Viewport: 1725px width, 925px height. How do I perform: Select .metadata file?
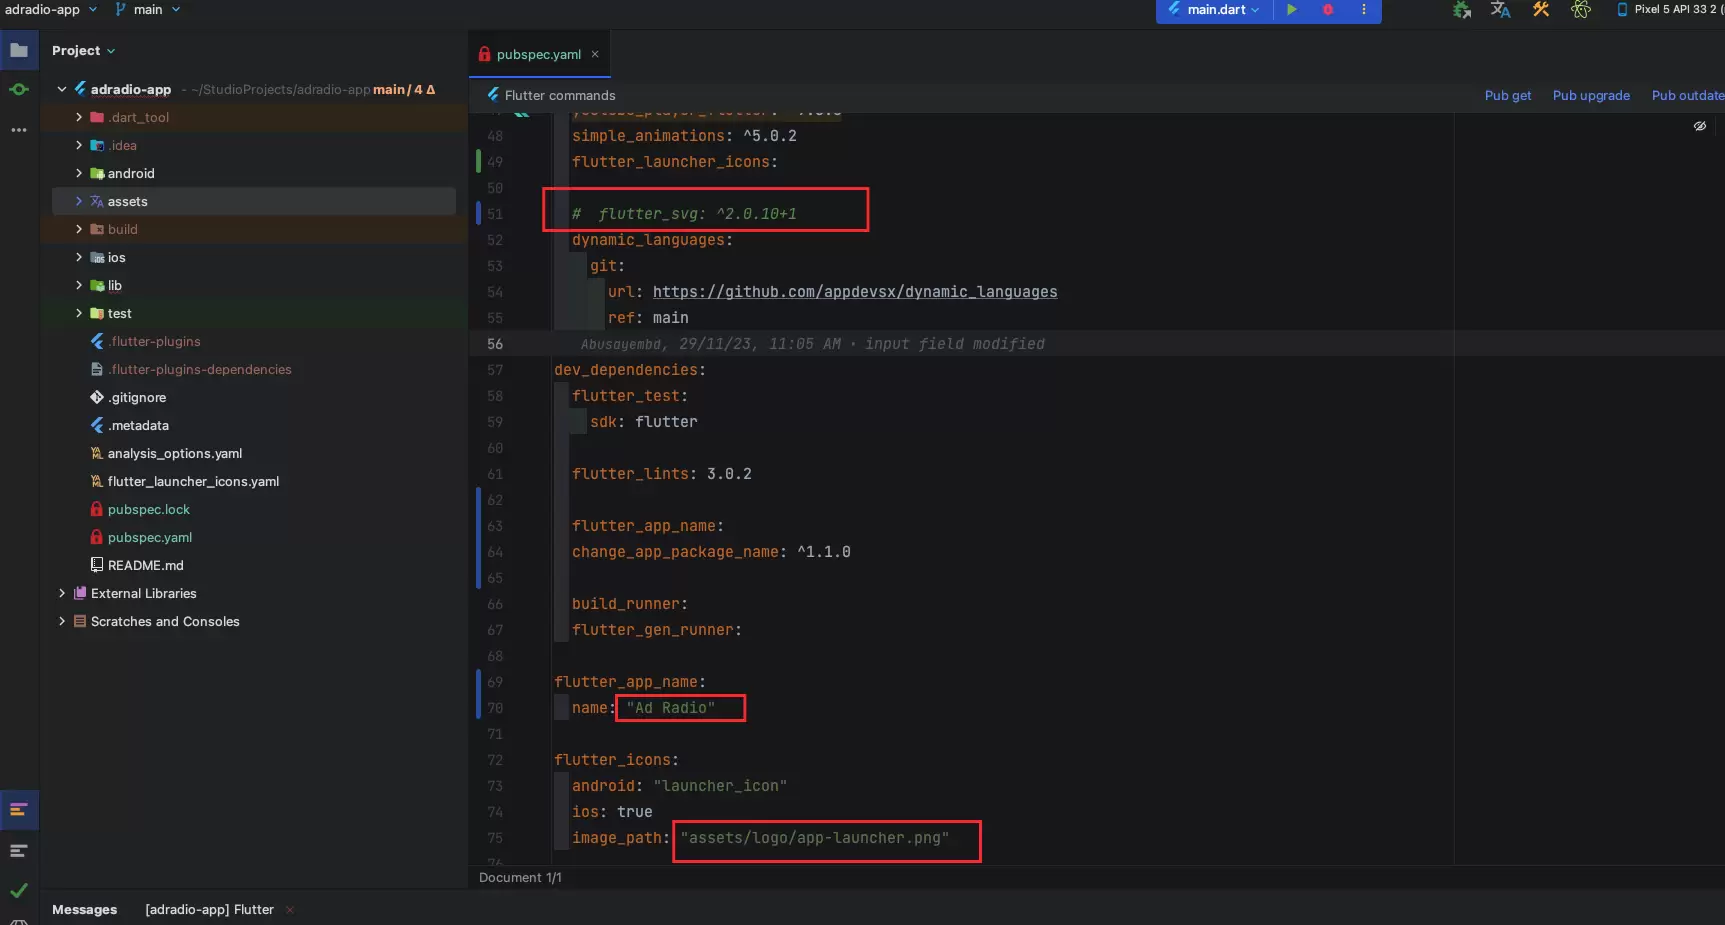tap(138, 425)
